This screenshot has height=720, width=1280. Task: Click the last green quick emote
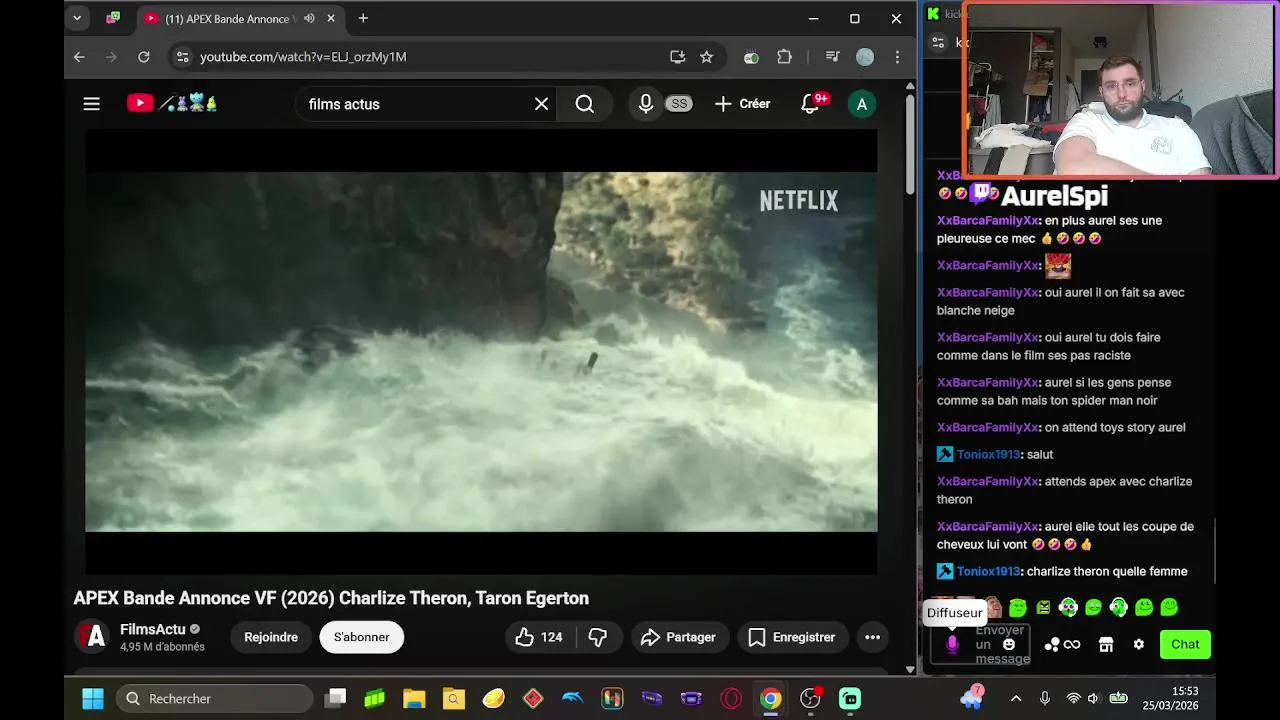coord(1169,607)
